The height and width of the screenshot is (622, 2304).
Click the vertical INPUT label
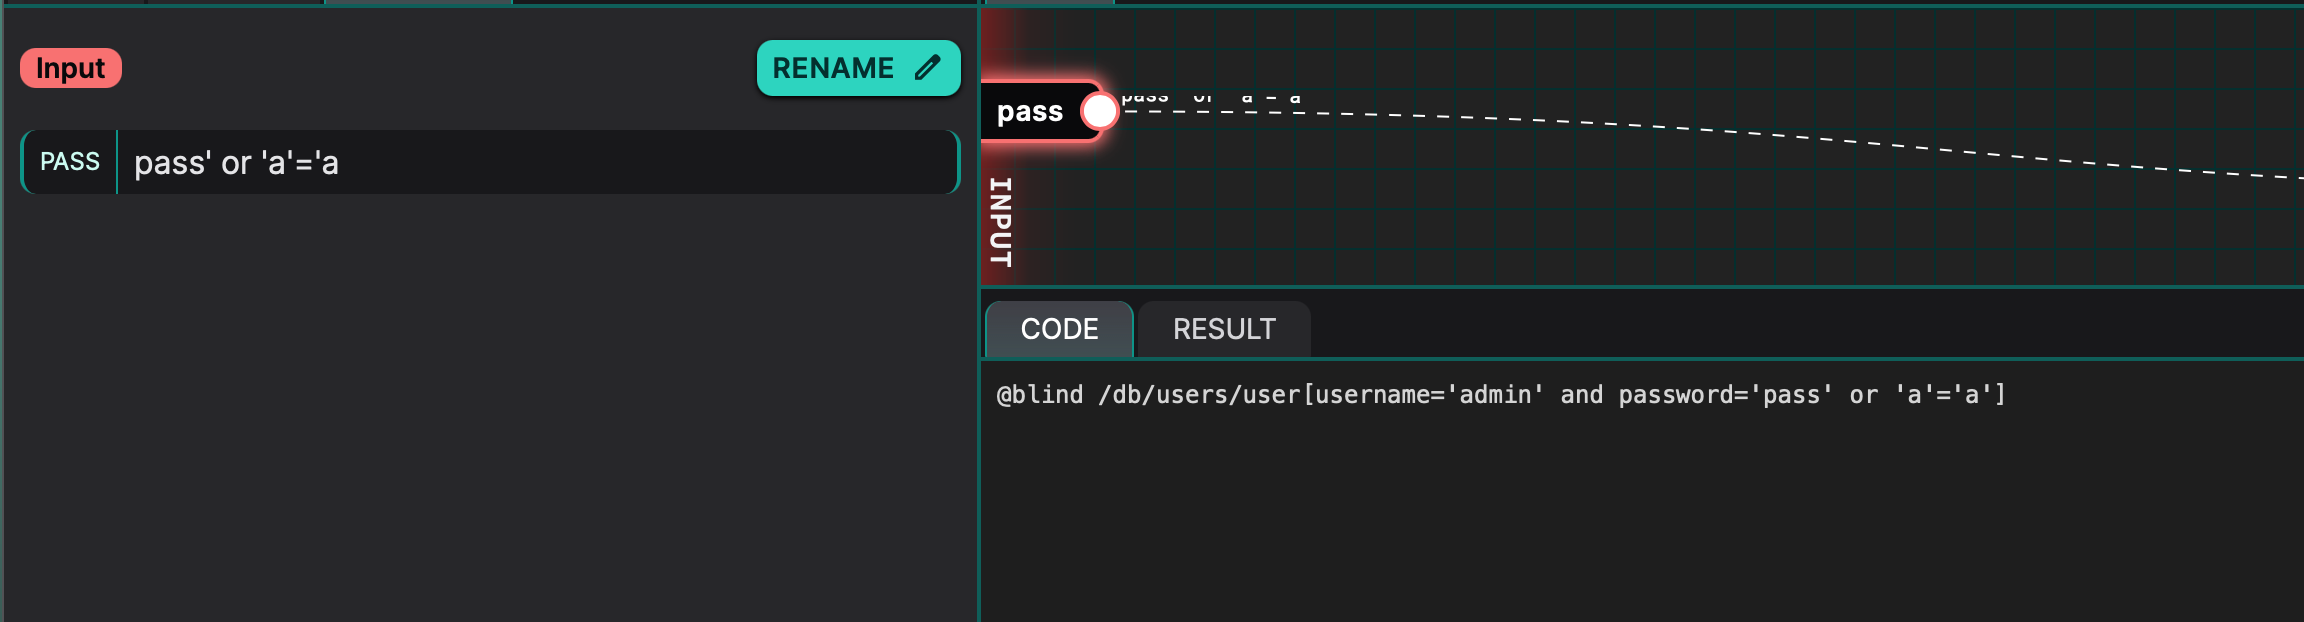1001,222
